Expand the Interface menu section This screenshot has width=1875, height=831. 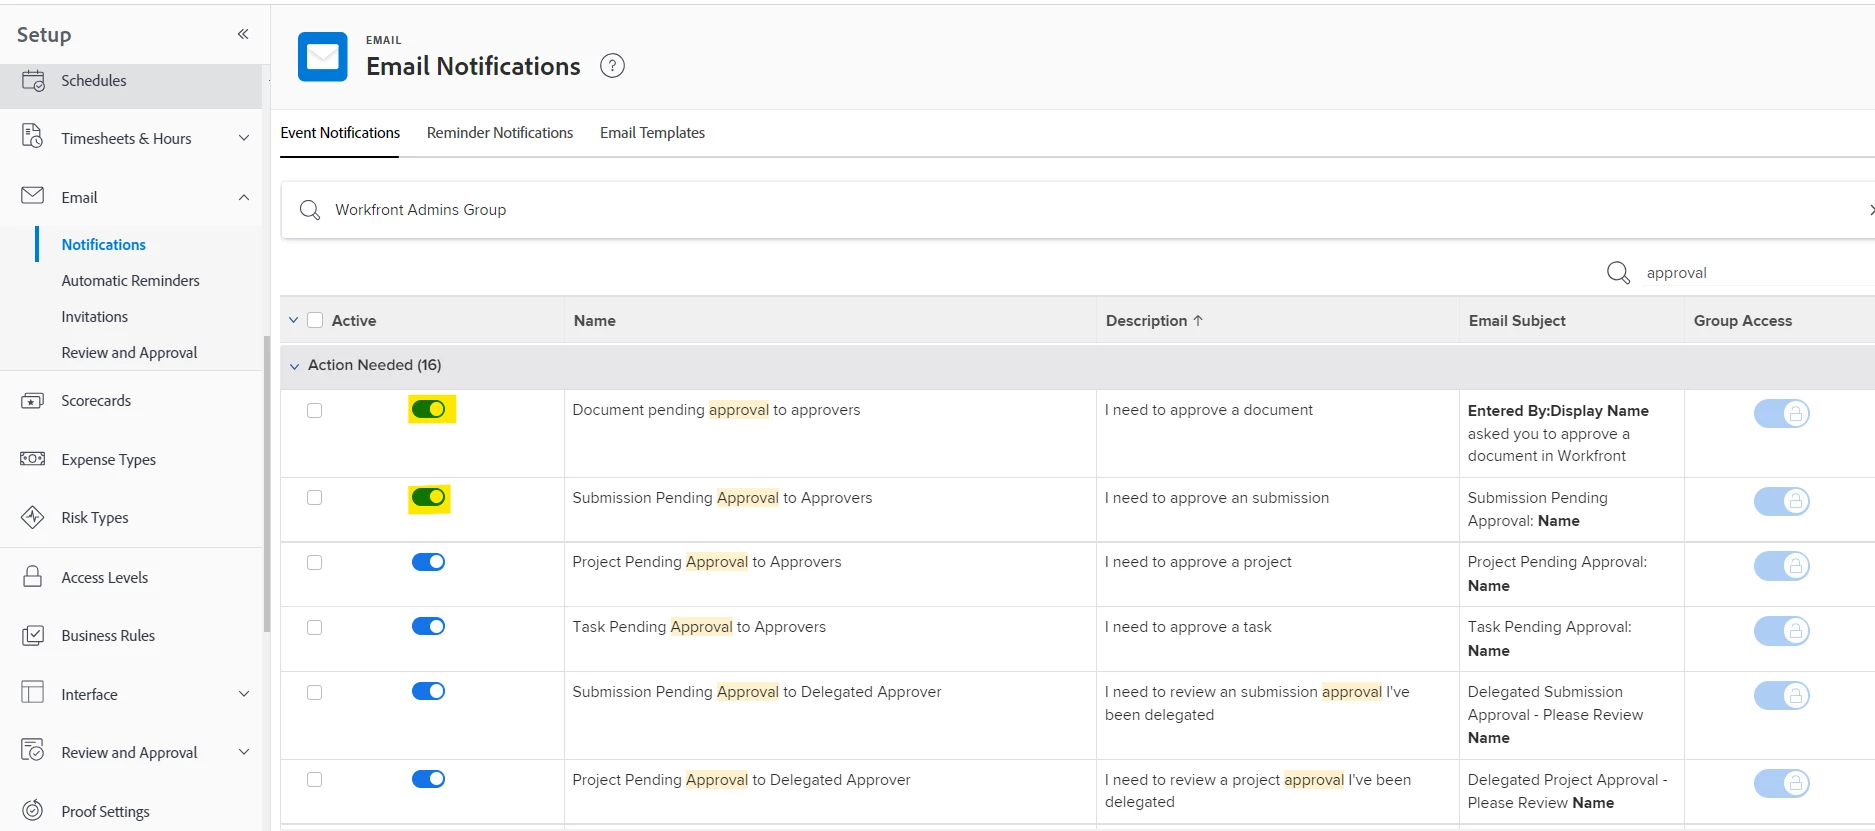pyautogui.click(x=244, y=694)
